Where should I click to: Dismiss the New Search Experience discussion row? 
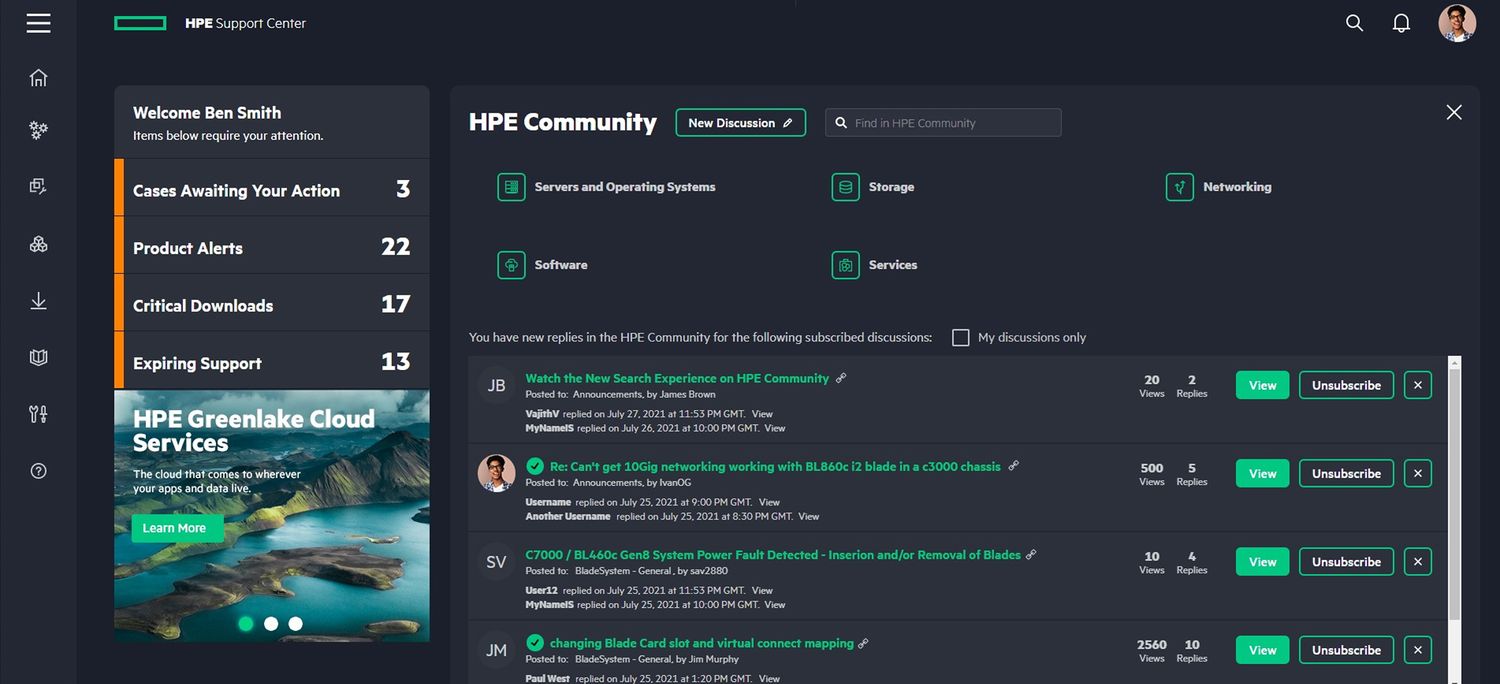[1417, 385]
